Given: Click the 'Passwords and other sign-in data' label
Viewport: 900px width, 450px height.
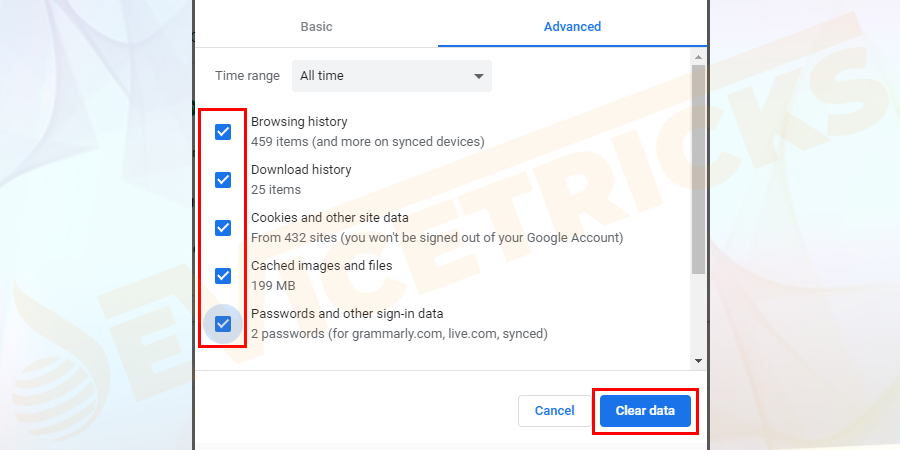Looking at the screenshot, I should click(x=347, y=314).
